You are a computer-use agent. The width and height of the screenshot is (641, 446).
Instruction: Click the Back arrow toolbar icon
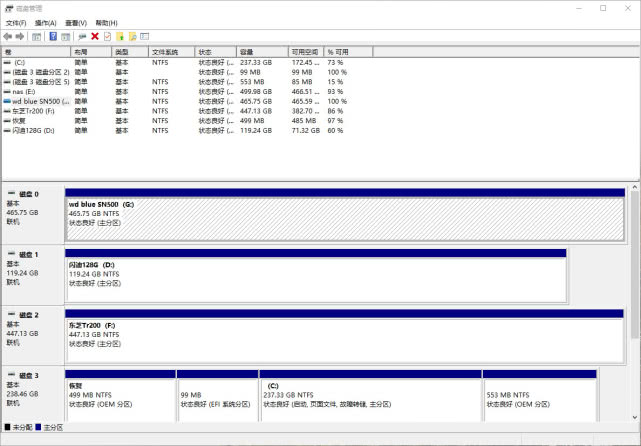(7, 36)
